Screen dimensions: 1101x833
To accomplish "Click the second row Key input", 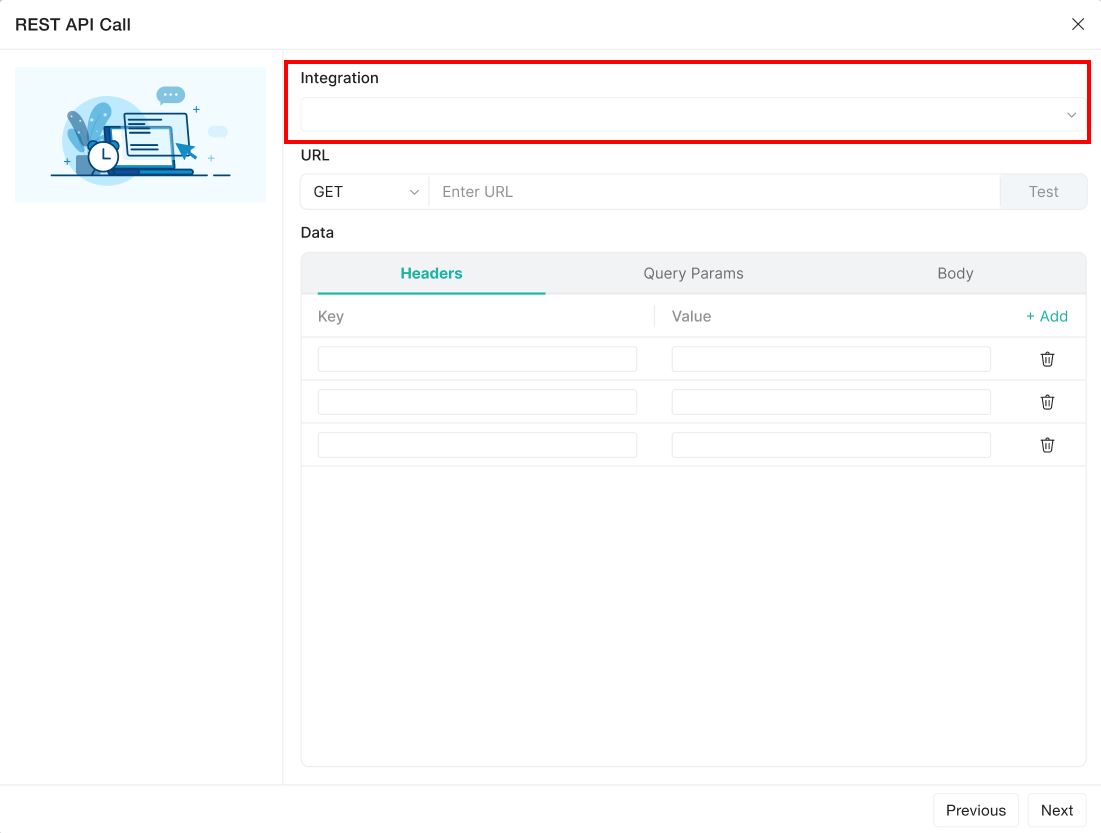I will coord(477,402).
